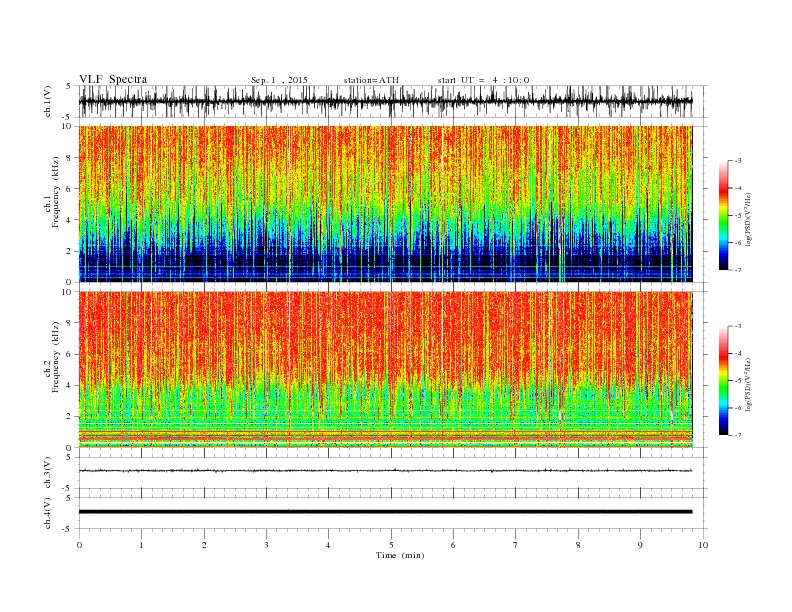Viewport: 792px width, 612px height.
Task: Click time-axis tick label "1"
Action: coord(141,545)
